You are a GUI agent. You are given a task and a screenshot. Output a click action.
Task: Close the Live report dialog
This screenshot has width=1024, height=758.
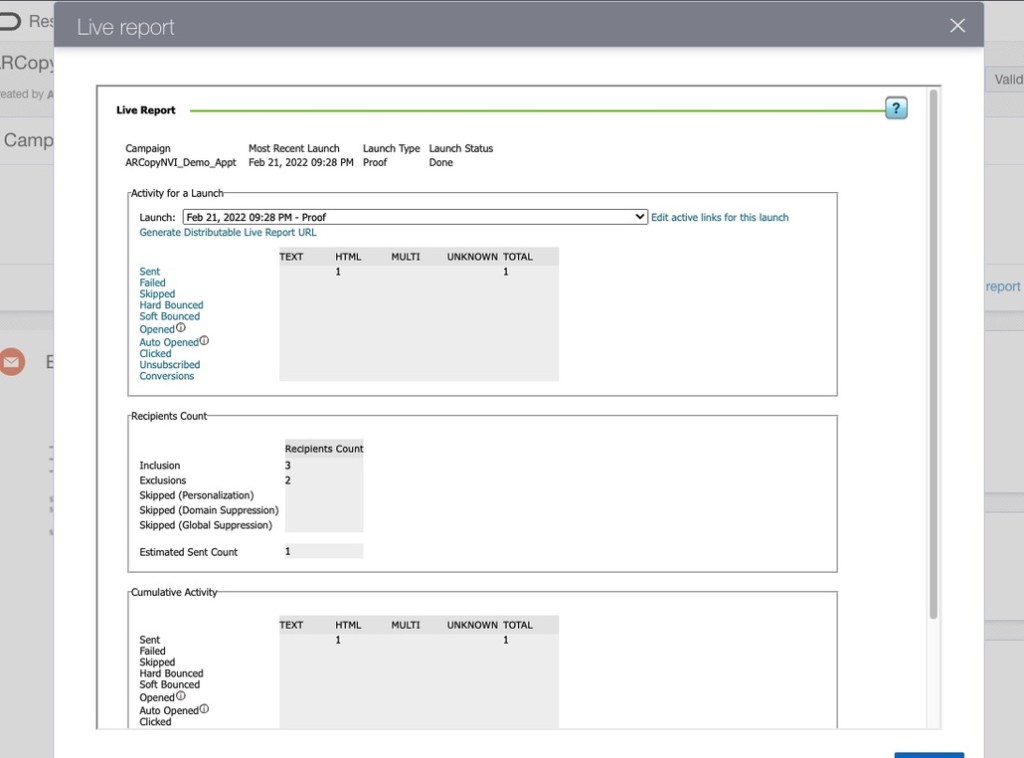tap(957, 25)
